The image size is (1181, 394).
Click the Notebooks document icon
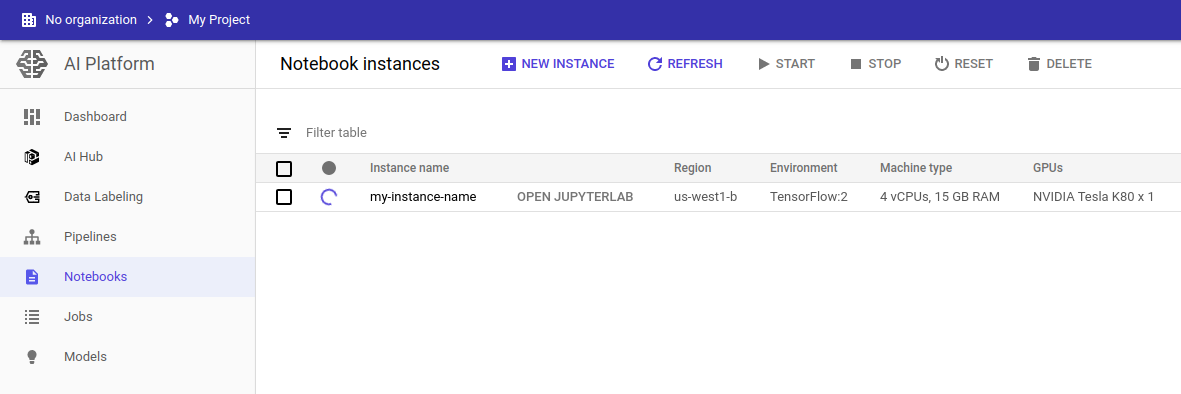(32, 276)
